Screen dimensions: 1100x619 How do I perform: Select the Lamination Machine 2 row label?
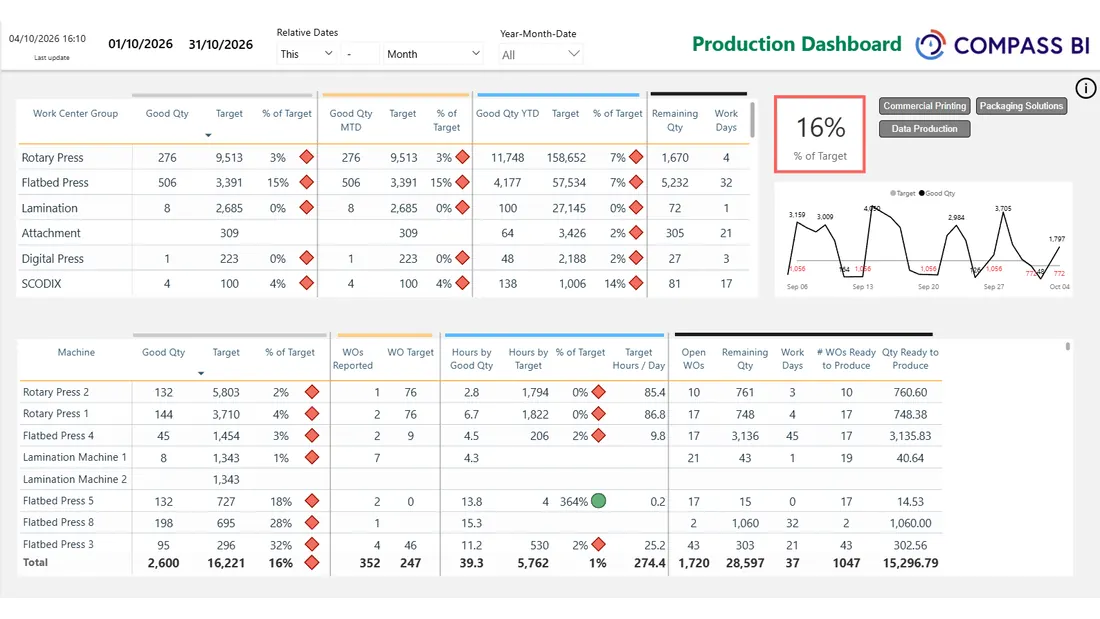click(x=75, y=479)
